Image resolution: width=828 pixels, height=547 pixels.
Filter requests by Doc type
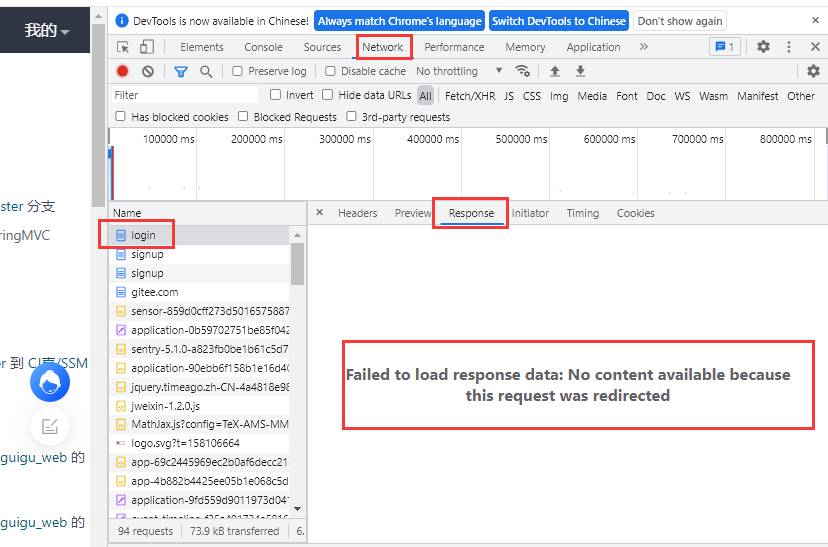tap(656, 96)
